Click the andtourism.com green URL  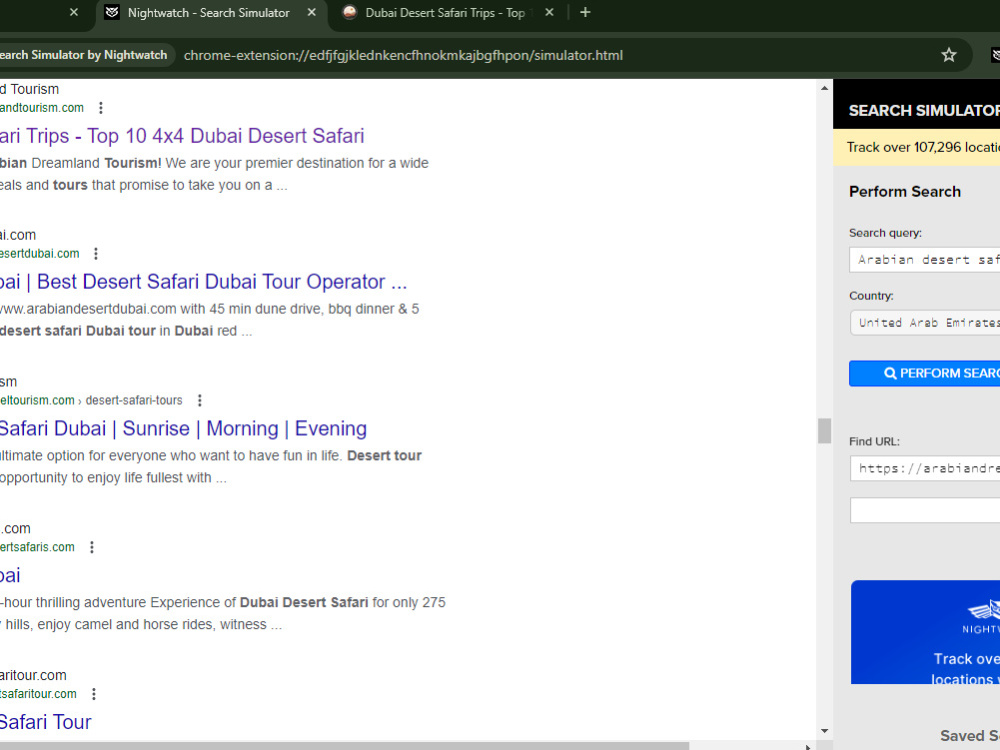(x=41, y=108)
